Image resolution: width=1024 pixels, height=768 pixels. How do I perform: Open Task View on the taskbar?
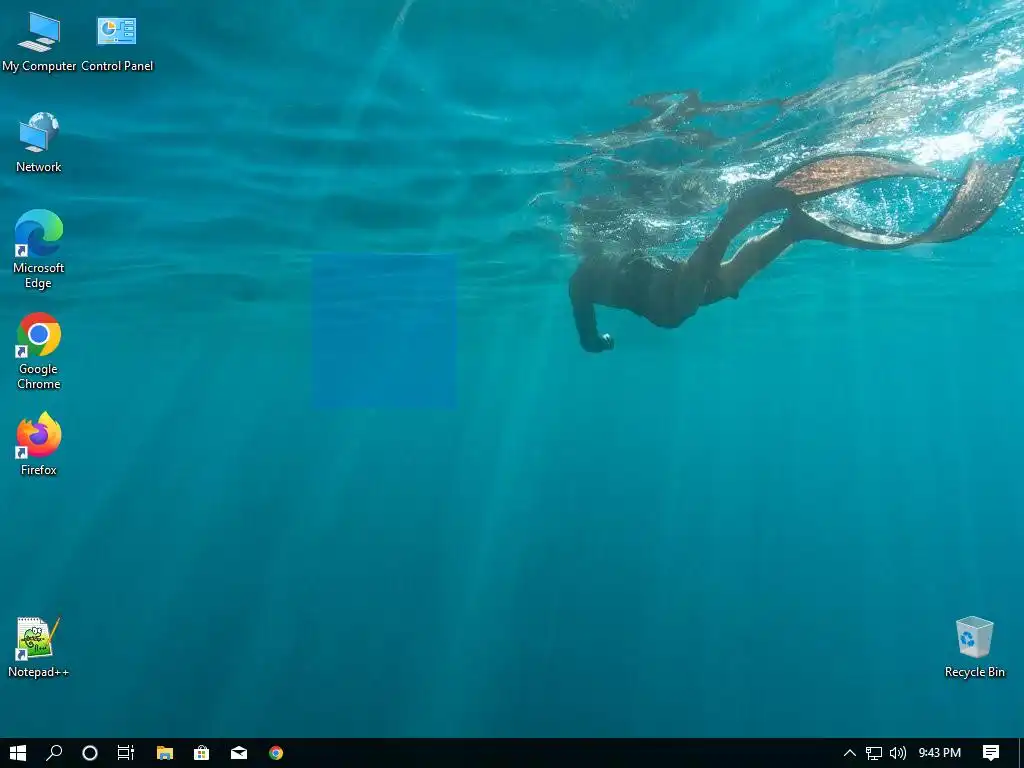point(125,753)
